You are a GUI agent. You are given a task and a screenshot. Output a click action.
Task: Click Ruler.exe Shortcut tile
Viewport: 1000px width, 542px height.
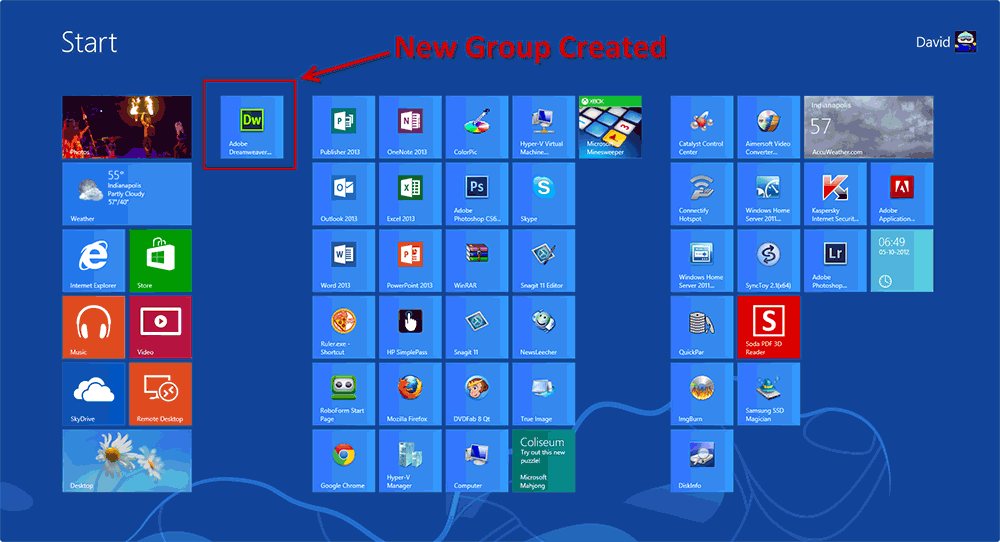(344, 327)
